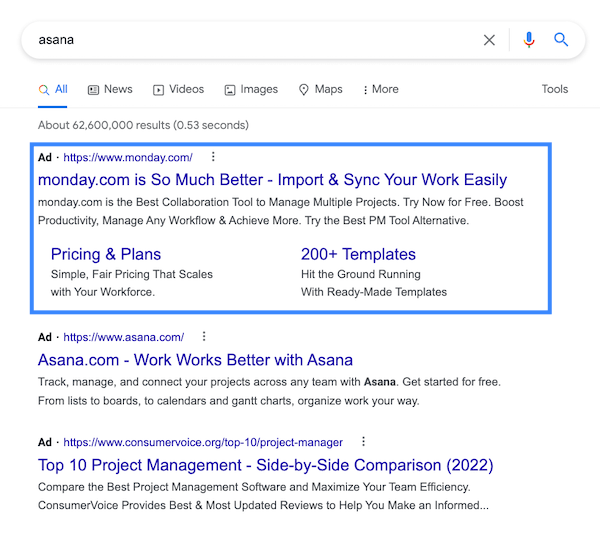Viewport: 600px width, 533px height.
Task: Switch to the Videos tab
Action: 178,89
